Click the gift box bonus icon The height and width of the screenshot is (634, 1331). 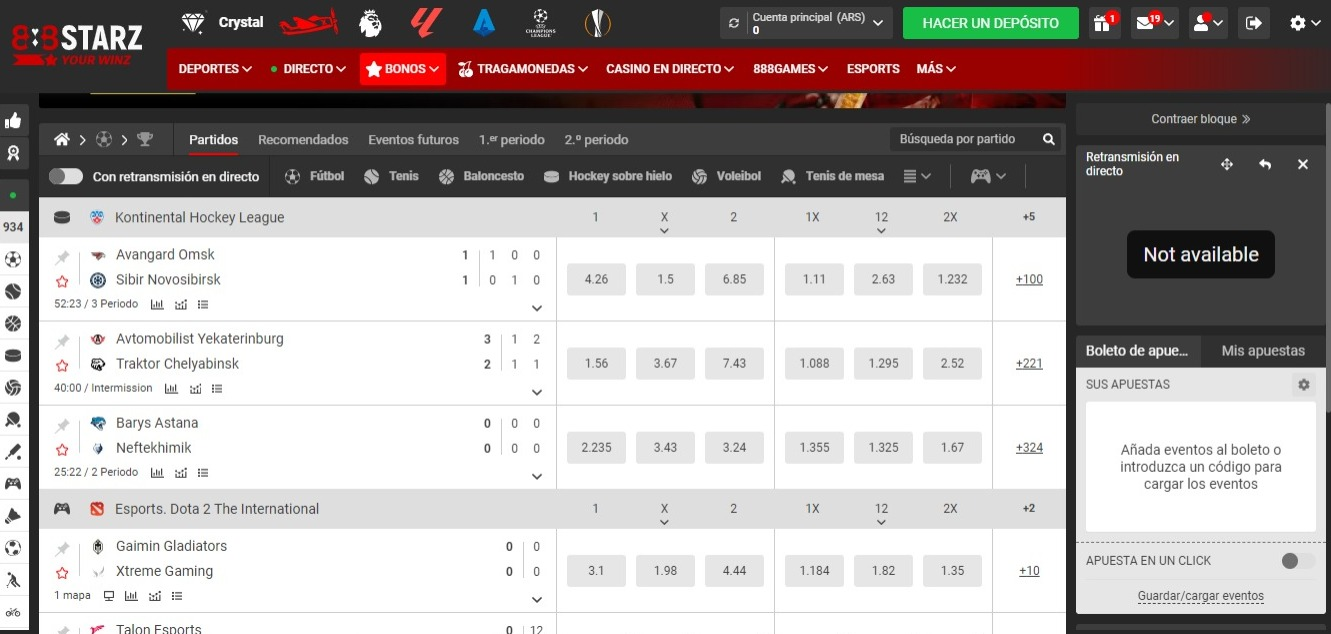pos(1102,23)
